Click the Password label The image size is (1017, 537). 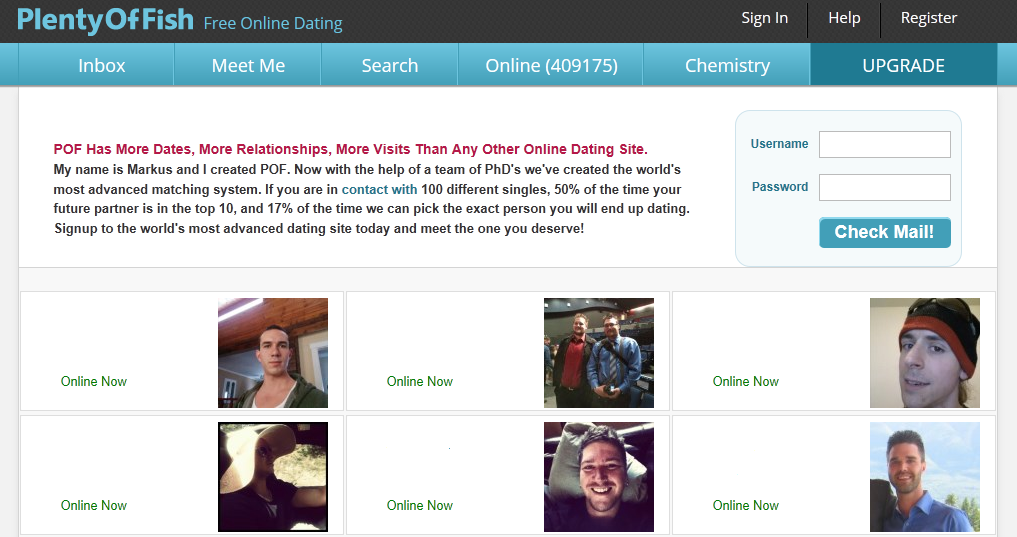pyautogui.click(x=780, y=187)
